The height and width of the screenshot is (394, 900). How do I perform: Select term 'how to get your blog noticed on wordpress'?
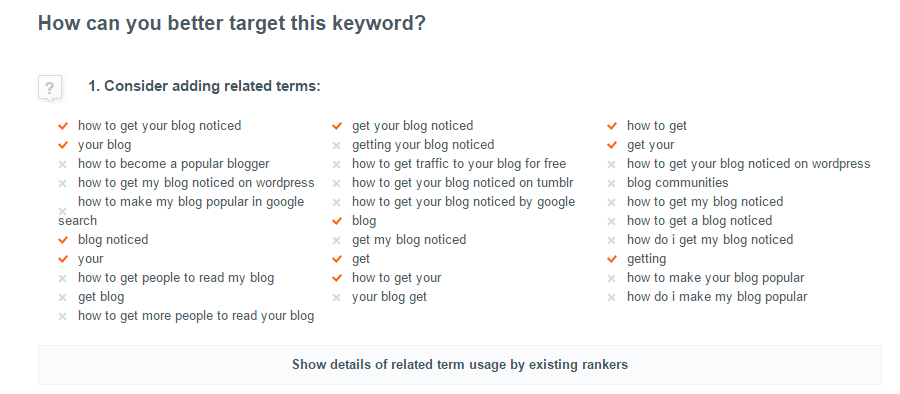[x=748, y=164]
